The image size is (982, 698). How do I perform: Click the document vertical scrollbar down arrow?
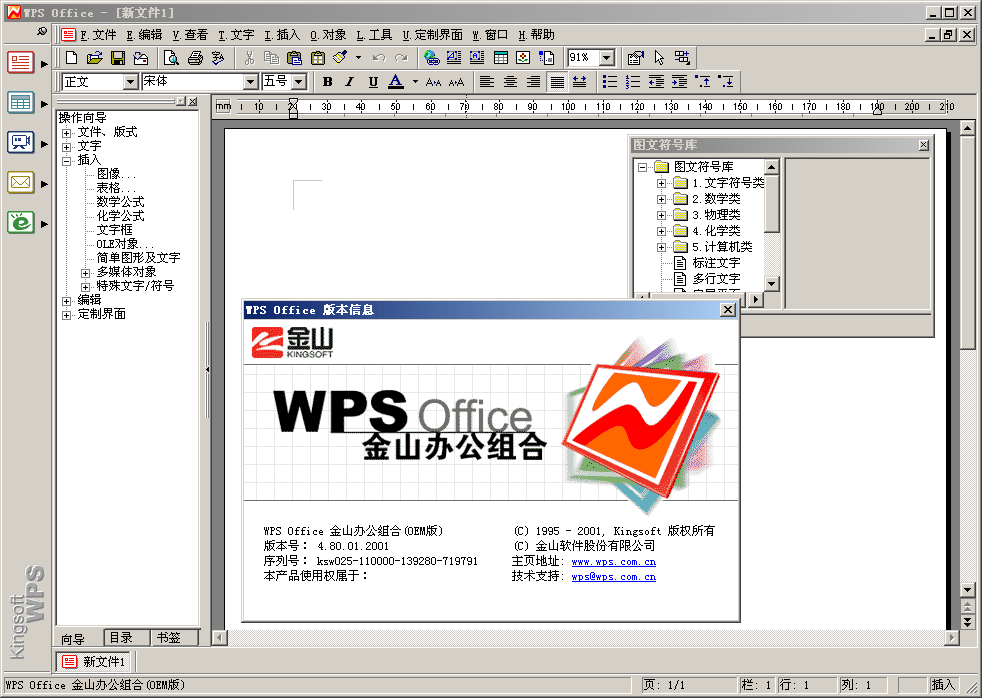pos(968,590)
